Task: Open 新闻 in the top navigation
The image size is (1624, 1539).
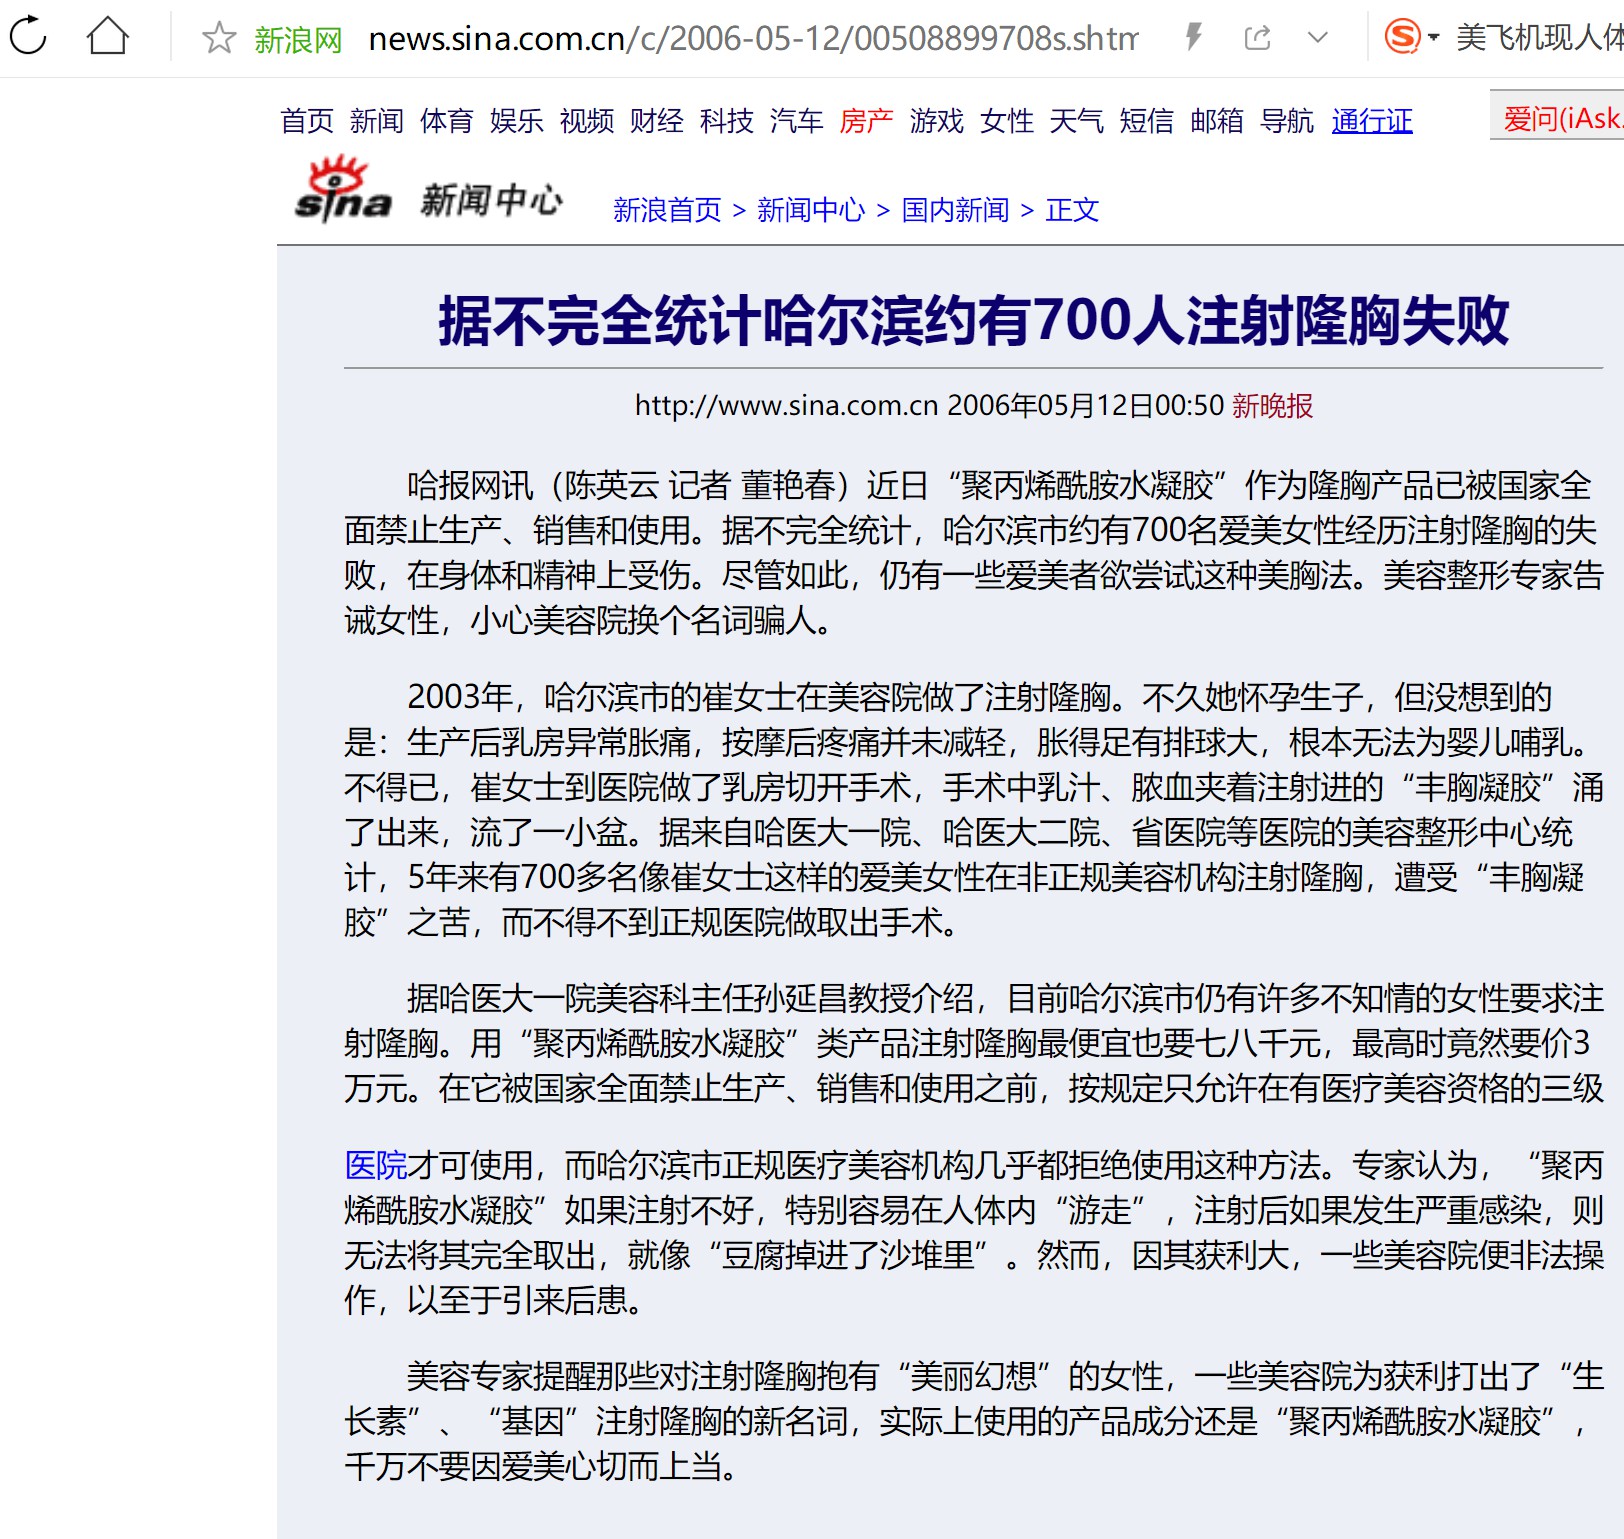Action: pos(377,121)
